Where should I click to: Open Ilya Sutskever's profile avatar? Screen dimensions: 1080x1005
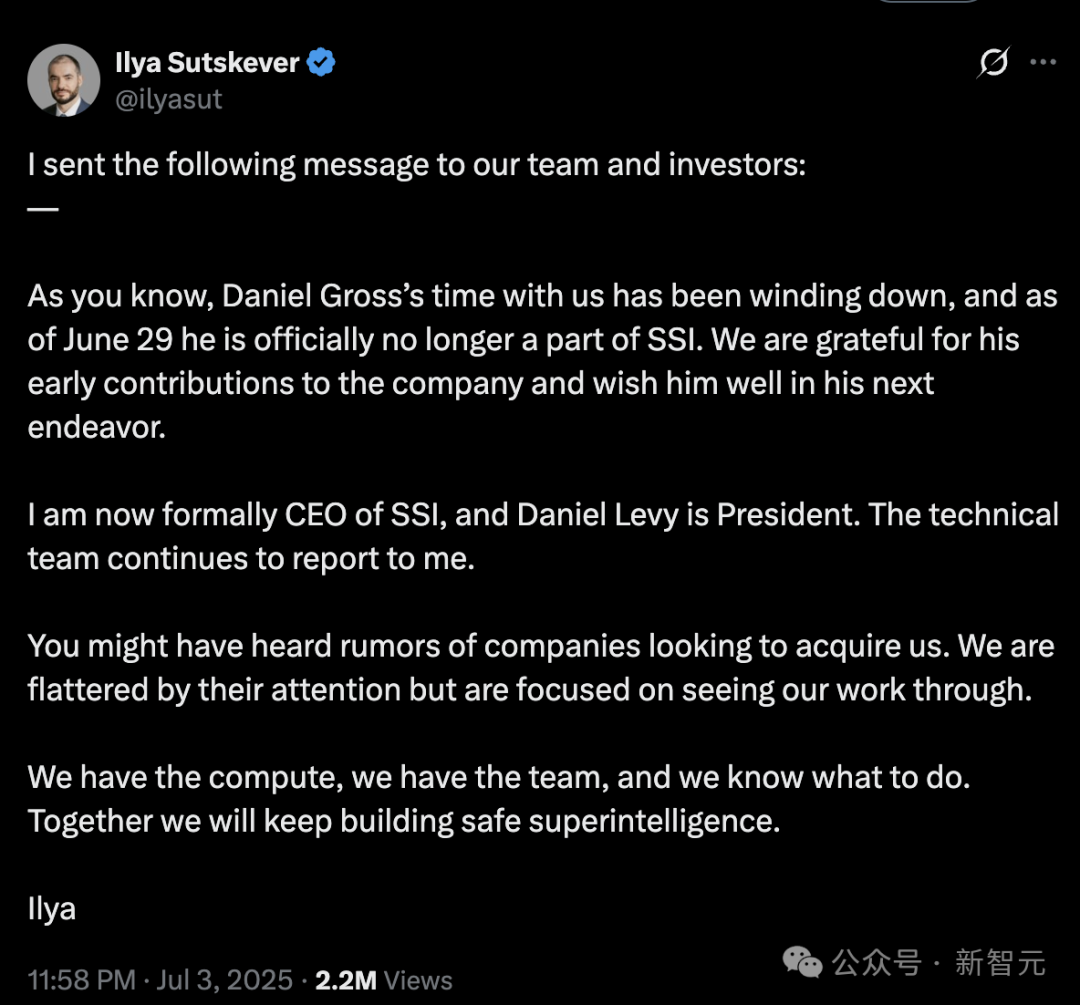point(64,80)
